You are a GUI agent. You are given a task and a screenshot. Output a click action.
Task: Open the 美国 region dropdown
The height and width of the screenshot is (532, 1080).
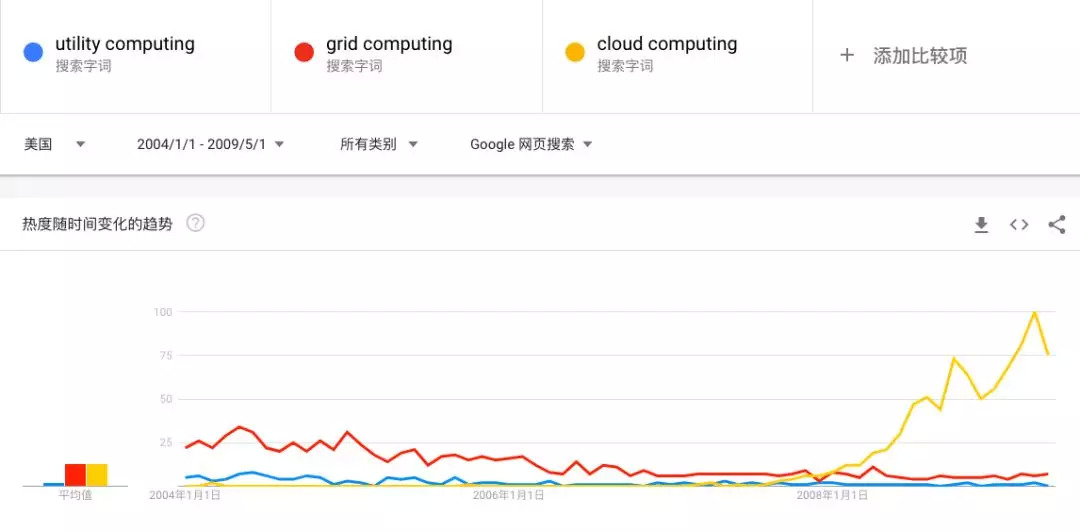[x=55, y=144]
